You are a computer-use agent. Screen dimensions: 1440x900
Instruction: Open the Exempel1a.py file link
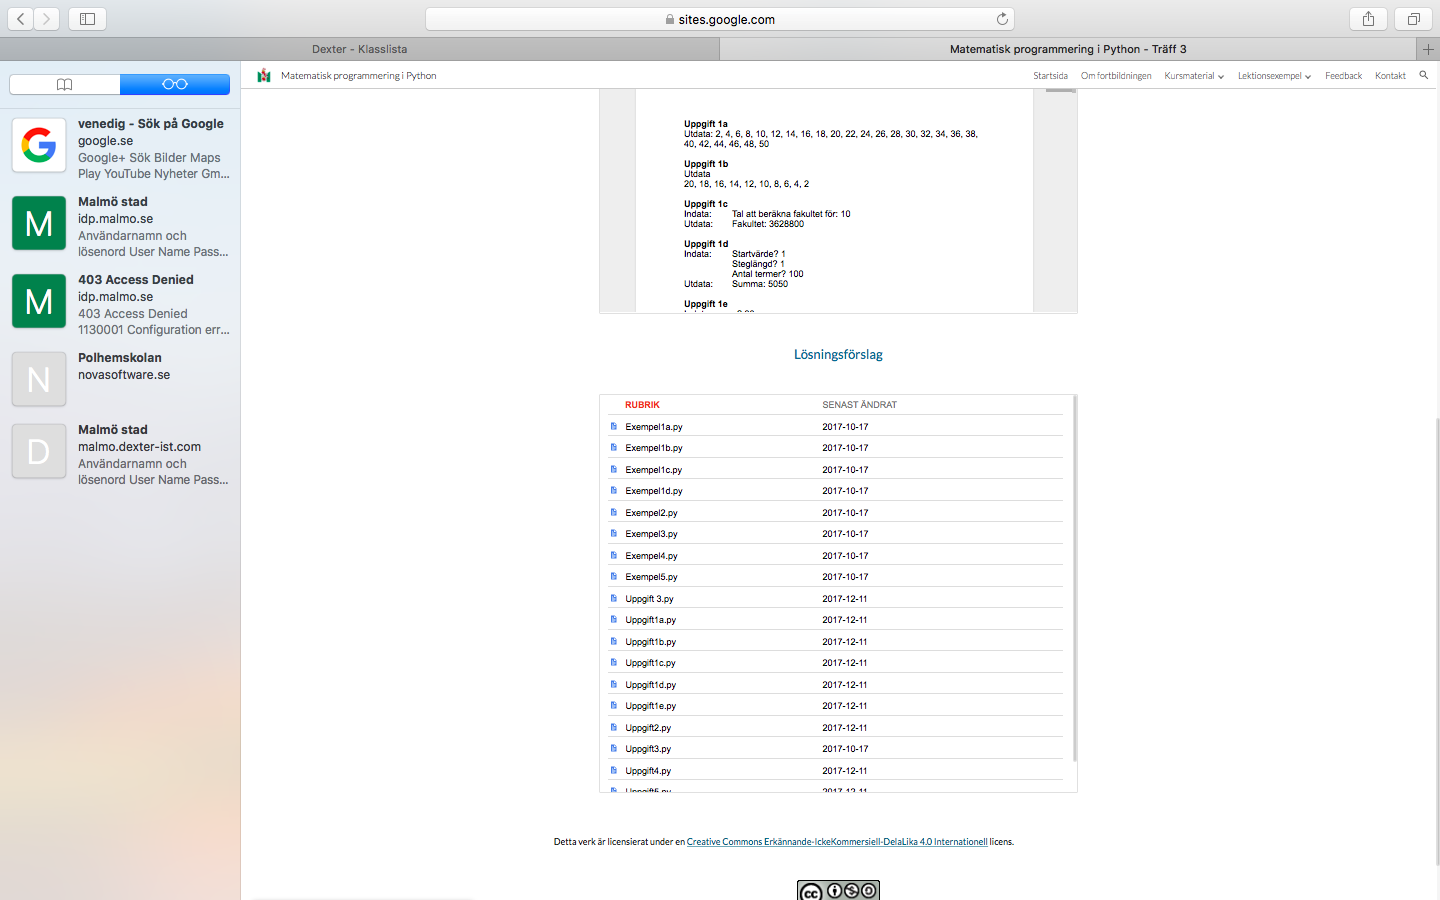click(x=654, y=427)
